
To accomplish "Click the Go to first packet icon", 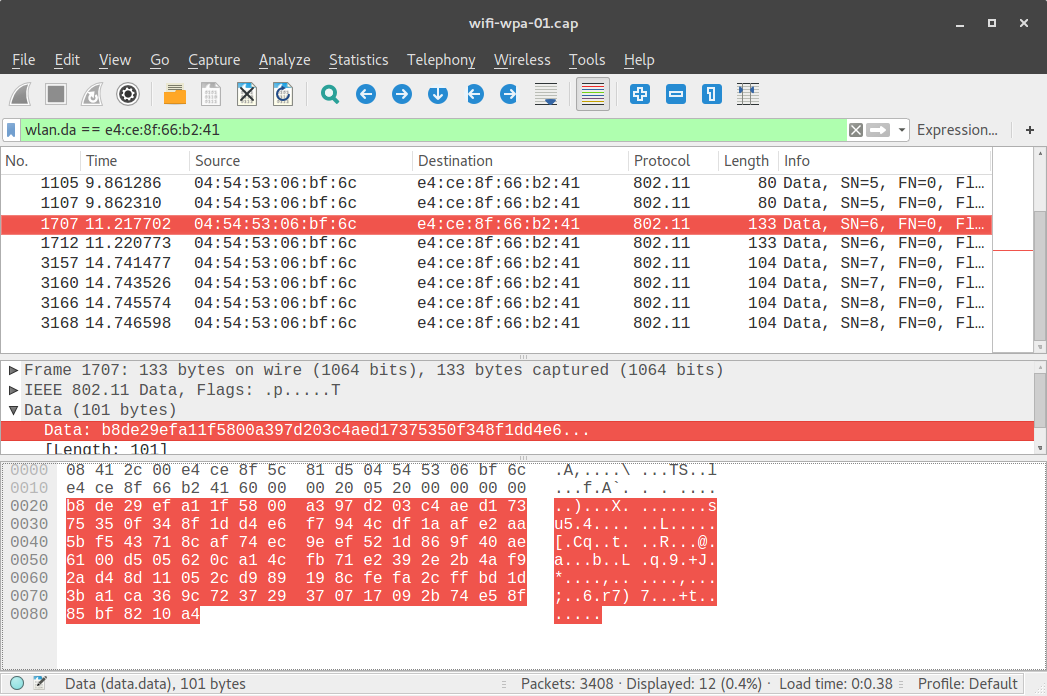I will [x=472, y=93].
